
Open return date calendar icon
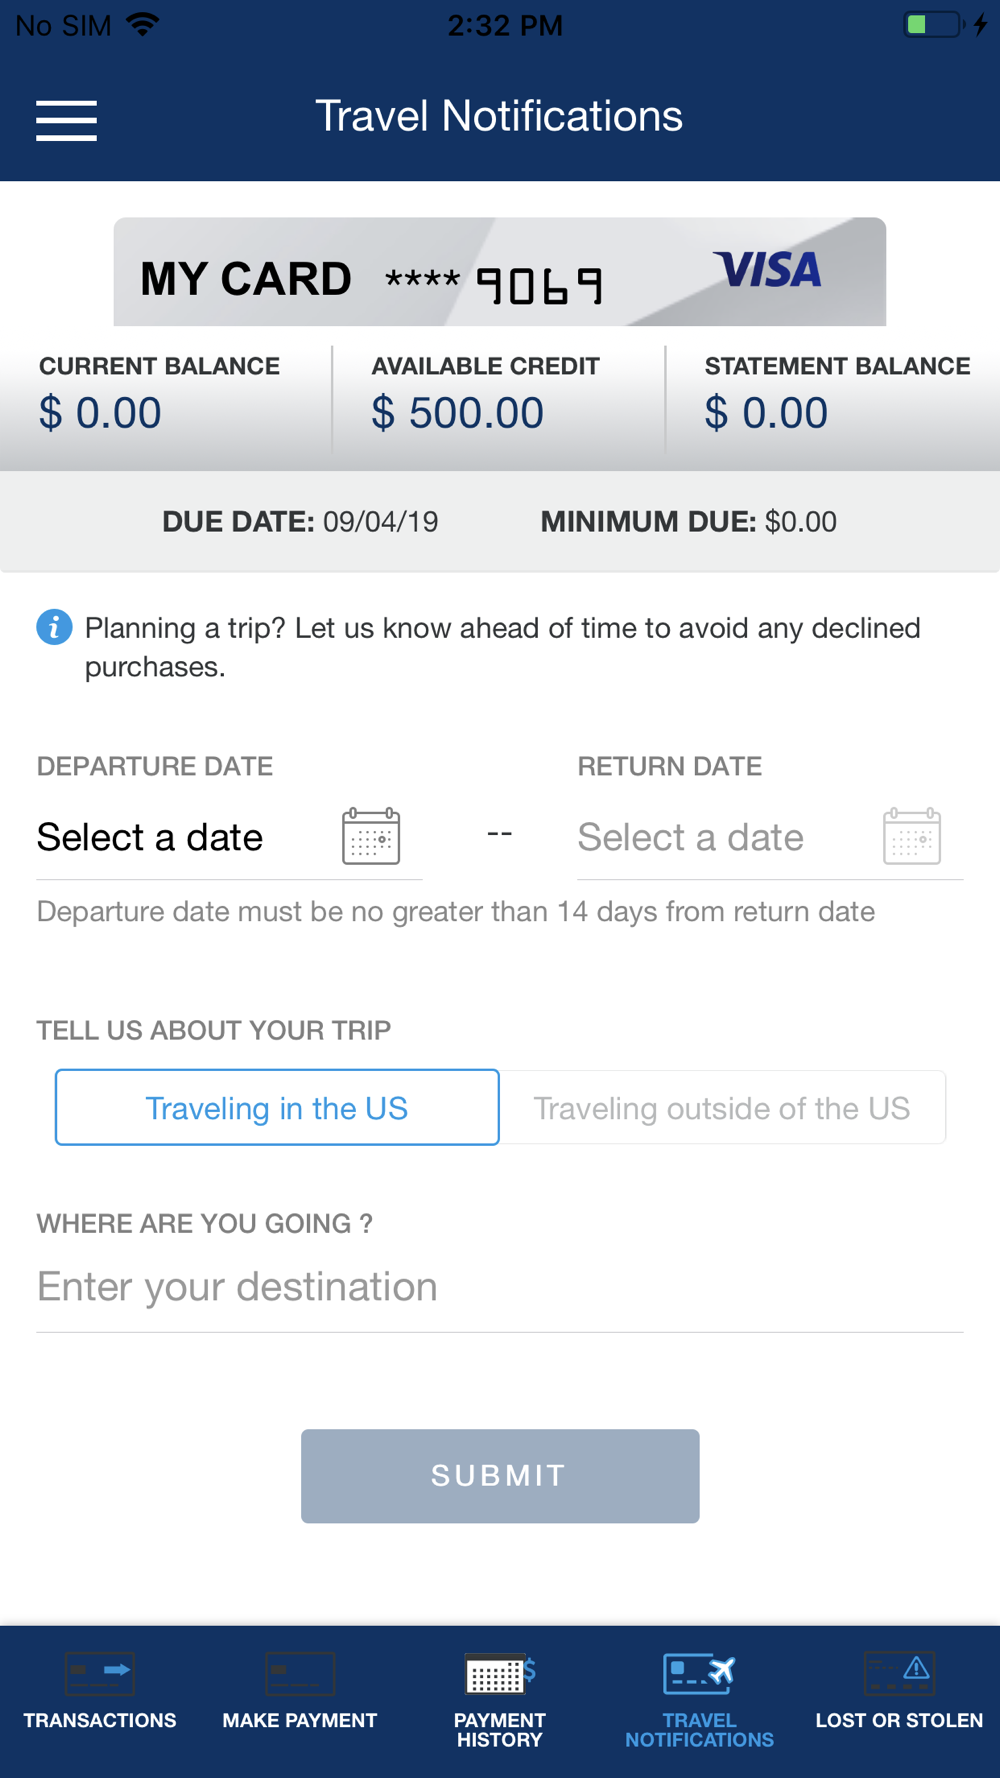(912, 836)
